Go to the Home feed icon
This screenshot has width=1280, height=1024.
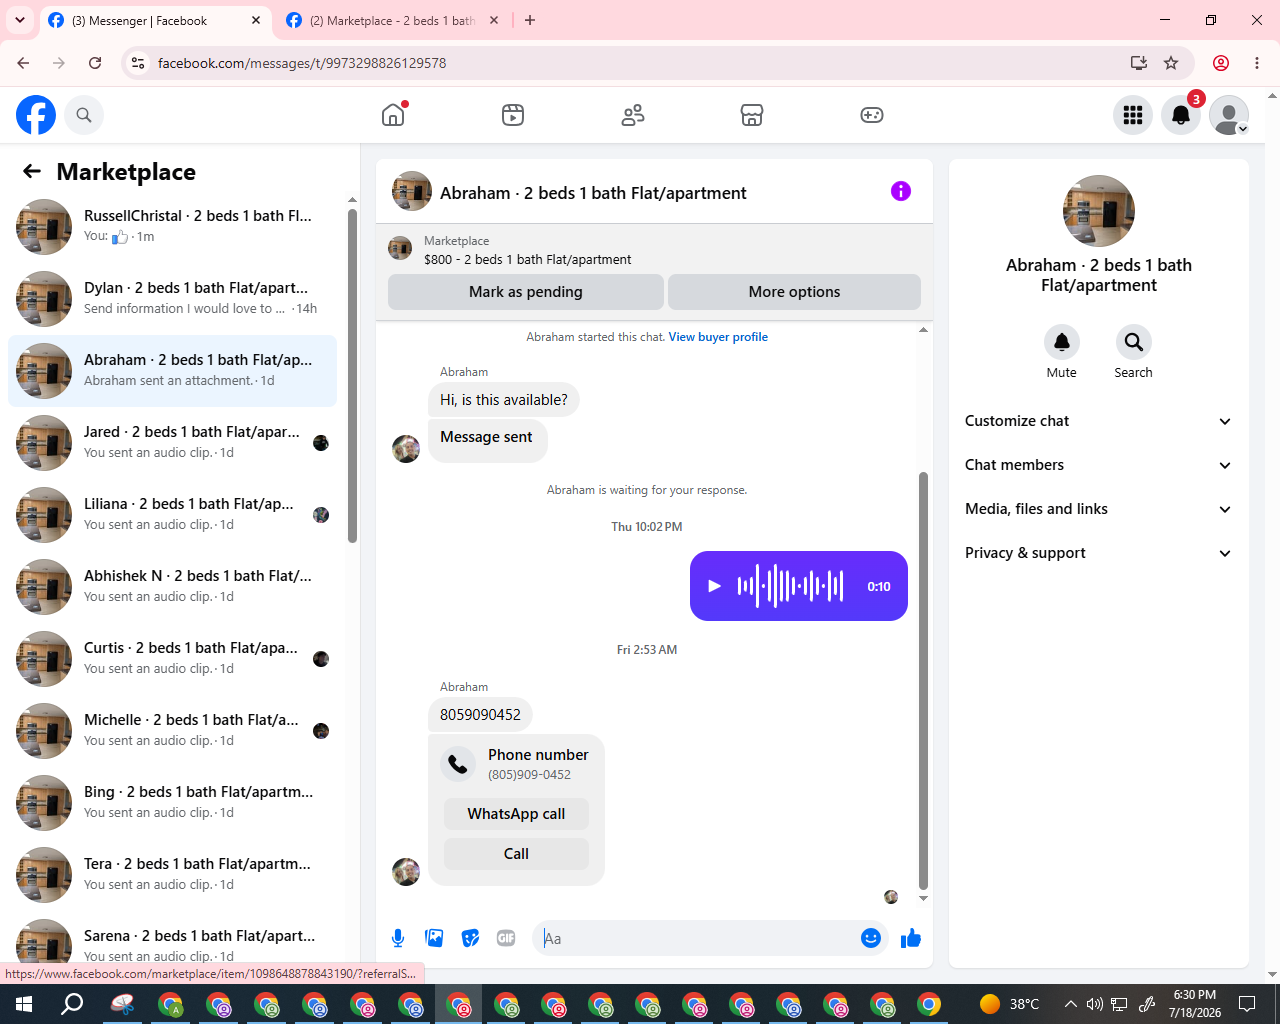click(393, 115)
